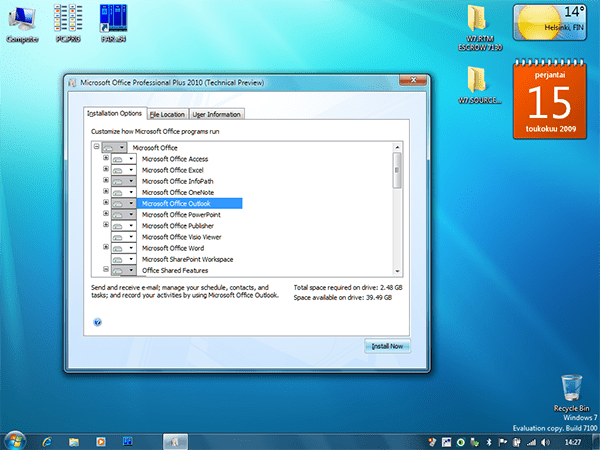Viewport: 600px width, 450px height.
Task: Click the network signal tray icon
Action: [531, 442]
